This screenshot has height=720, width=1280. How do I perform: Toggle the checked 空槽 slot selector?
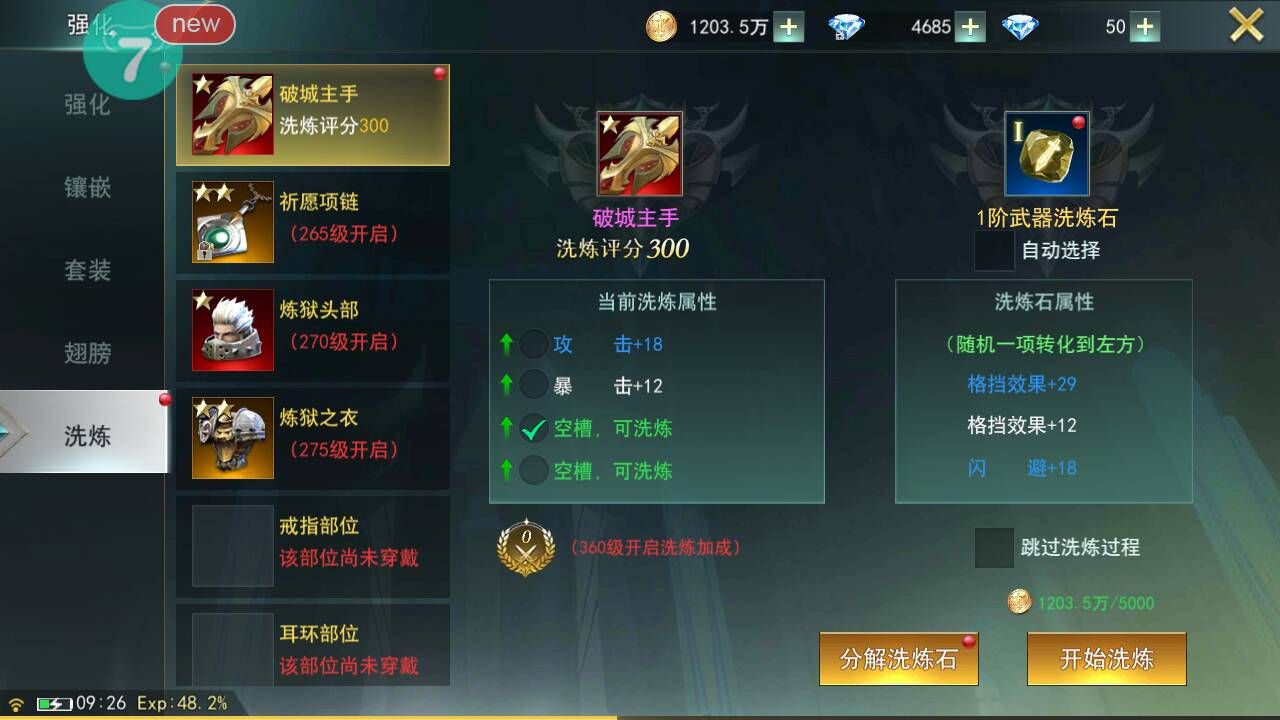pyautogui.click(x=534, y=428)
